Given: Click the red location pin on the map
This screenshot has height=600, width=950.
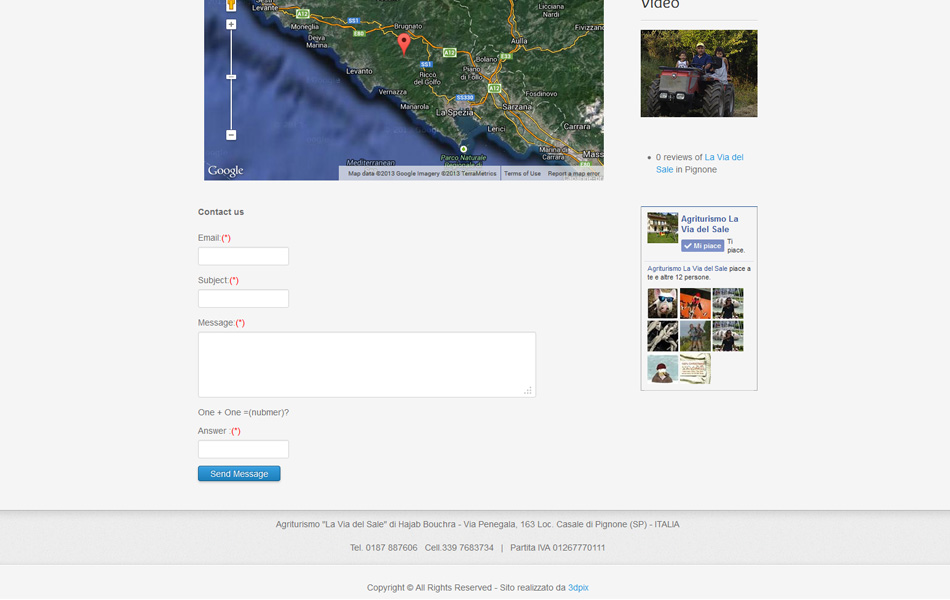Looking at the screenshot, I should pos(404,44).
